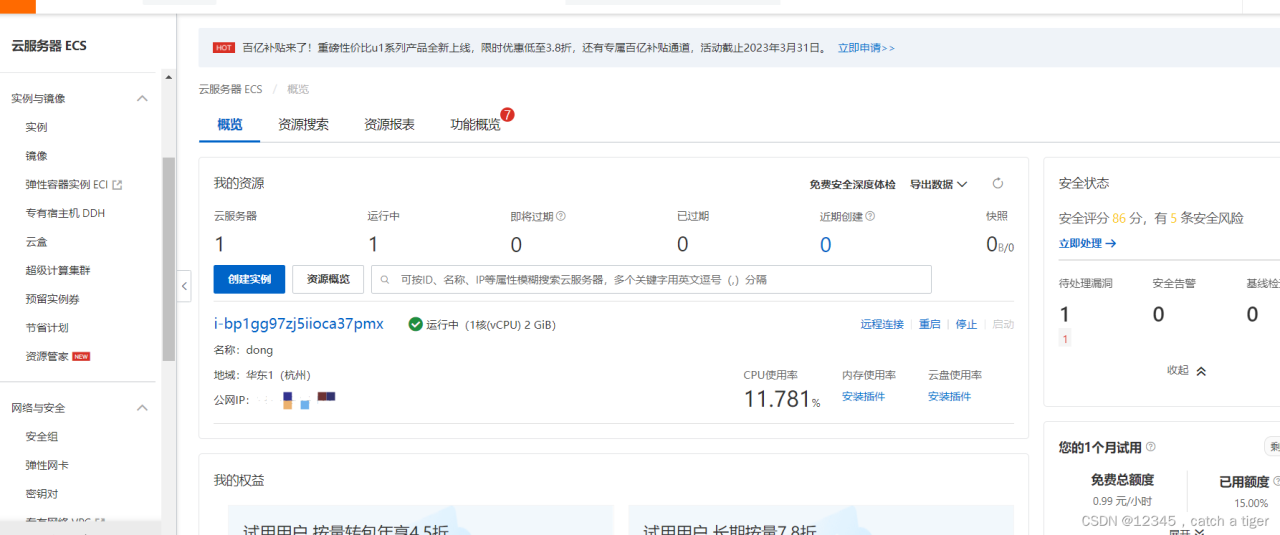Screen dimensions: 1280x535
Task: Click the green running status icon
Action: pyautogui.click(x=415, y=324)
